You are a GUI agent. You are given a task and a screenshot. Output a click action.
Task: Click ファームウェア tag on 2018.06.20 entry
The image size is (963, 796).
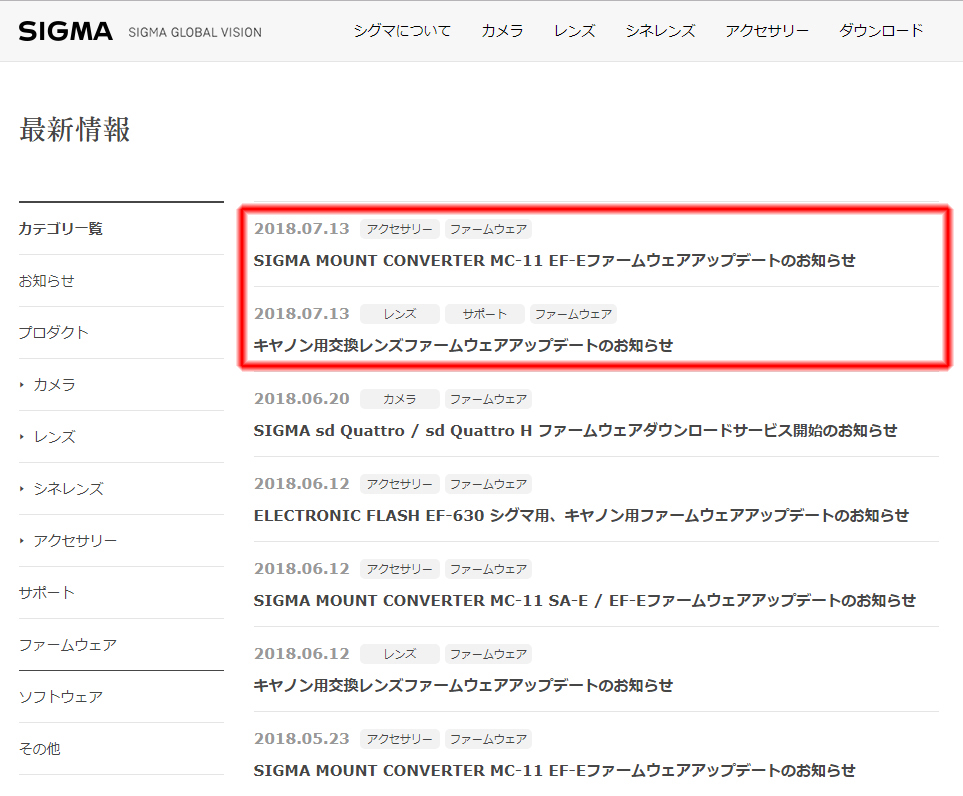(488, 399)
